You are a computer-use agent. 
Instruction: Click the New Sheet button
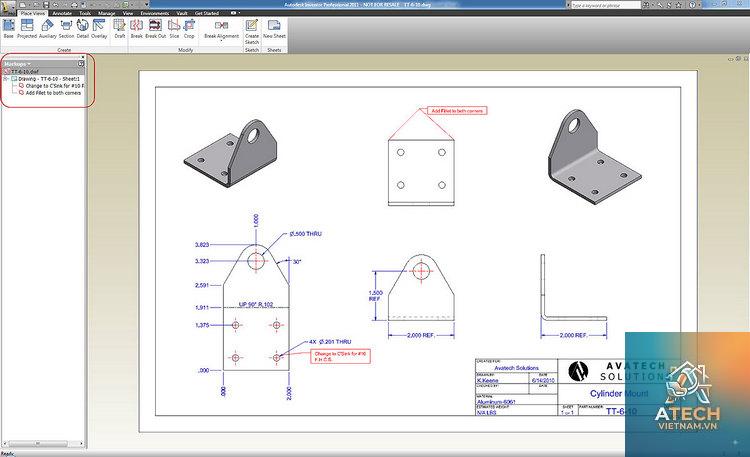(x=274, y=29)
